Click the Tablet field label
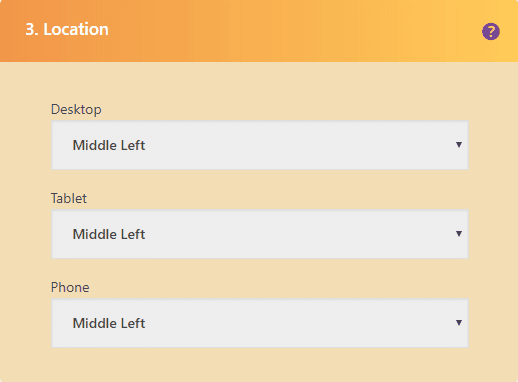Screen dimensions: 518x382 tap(69, 198)
